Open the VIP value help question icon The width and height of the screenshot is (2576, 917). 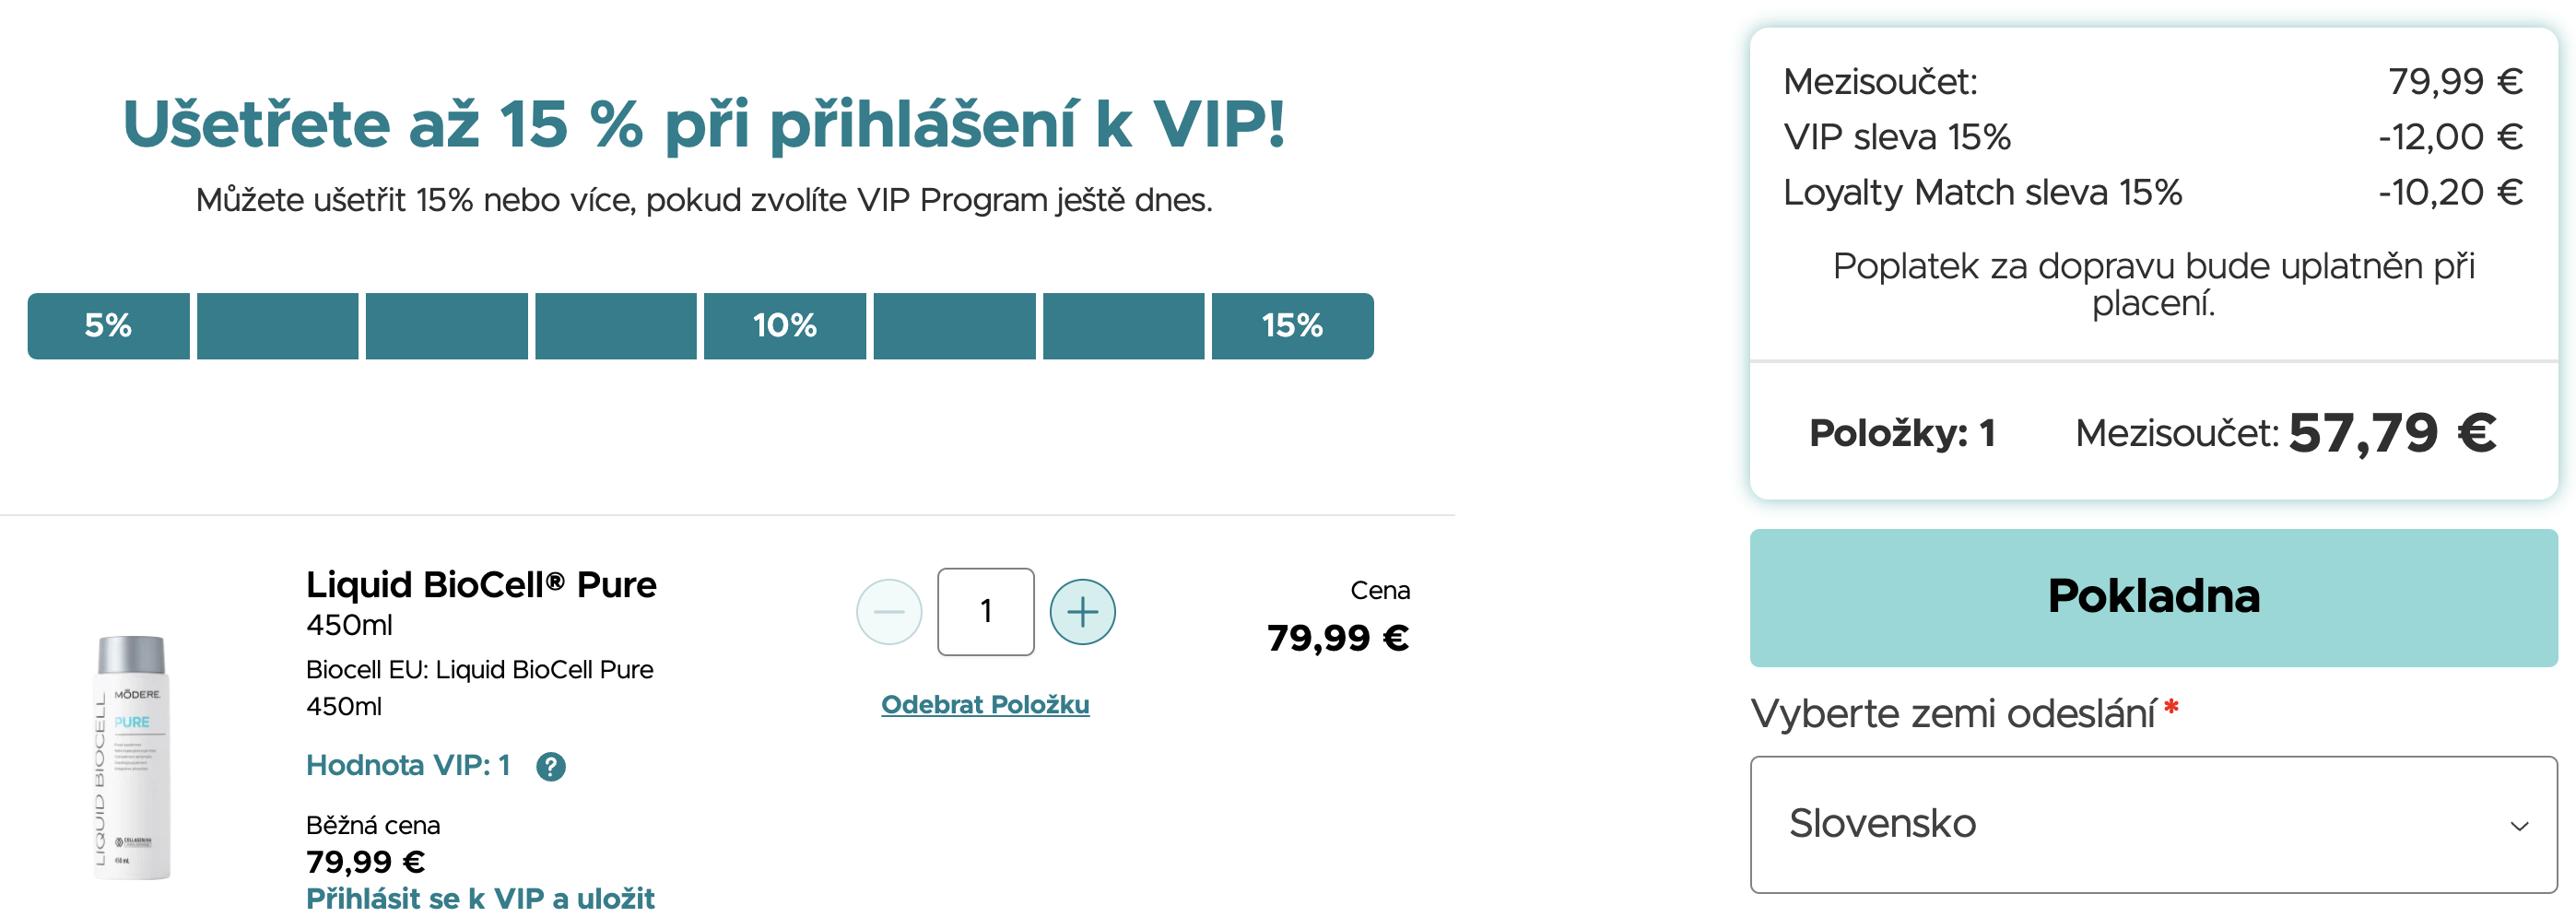pos(551,766)
